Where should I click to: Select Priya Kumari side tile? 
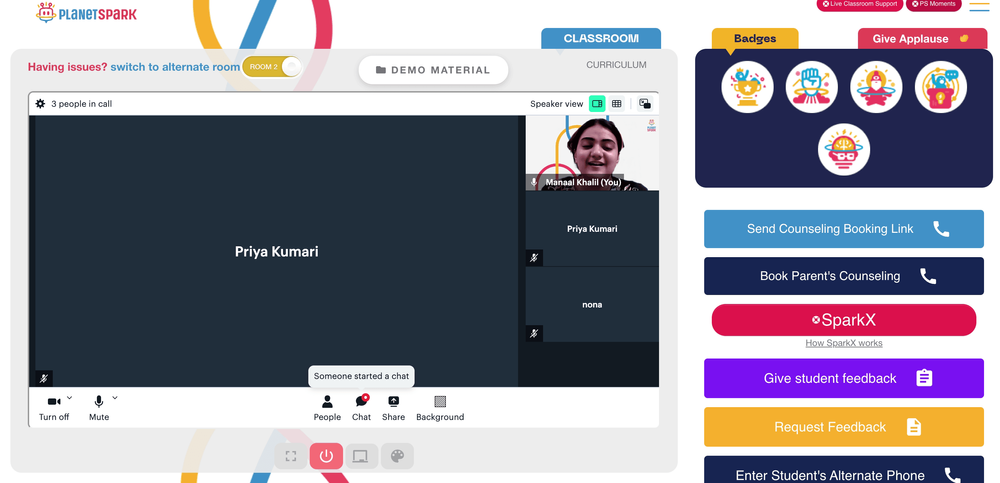coord(592,228)
